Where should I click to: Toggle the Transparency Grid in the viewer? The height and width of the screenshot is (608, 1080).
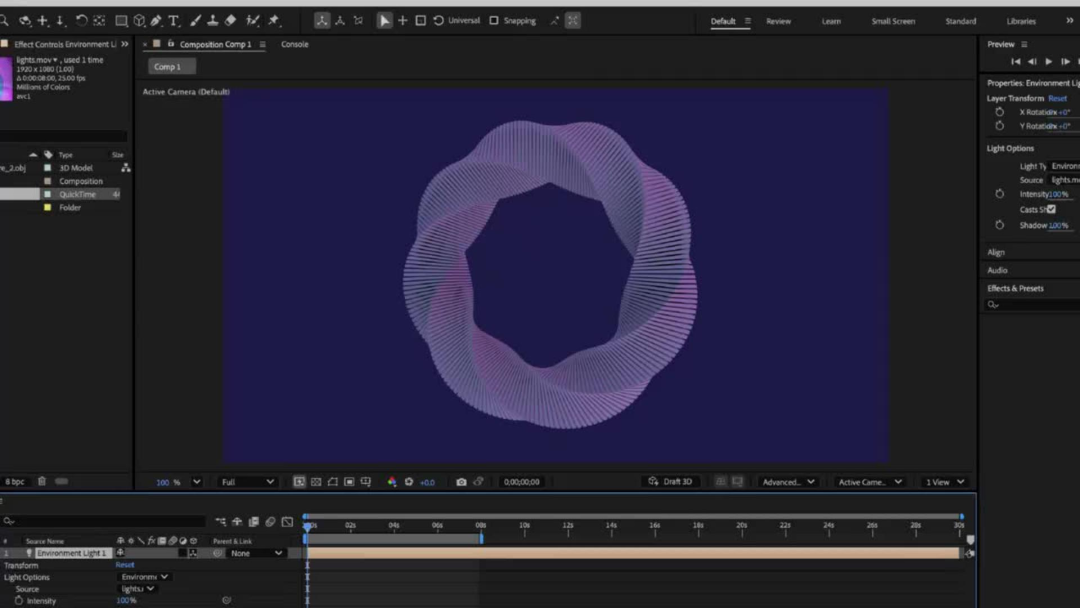coord(317,482)
